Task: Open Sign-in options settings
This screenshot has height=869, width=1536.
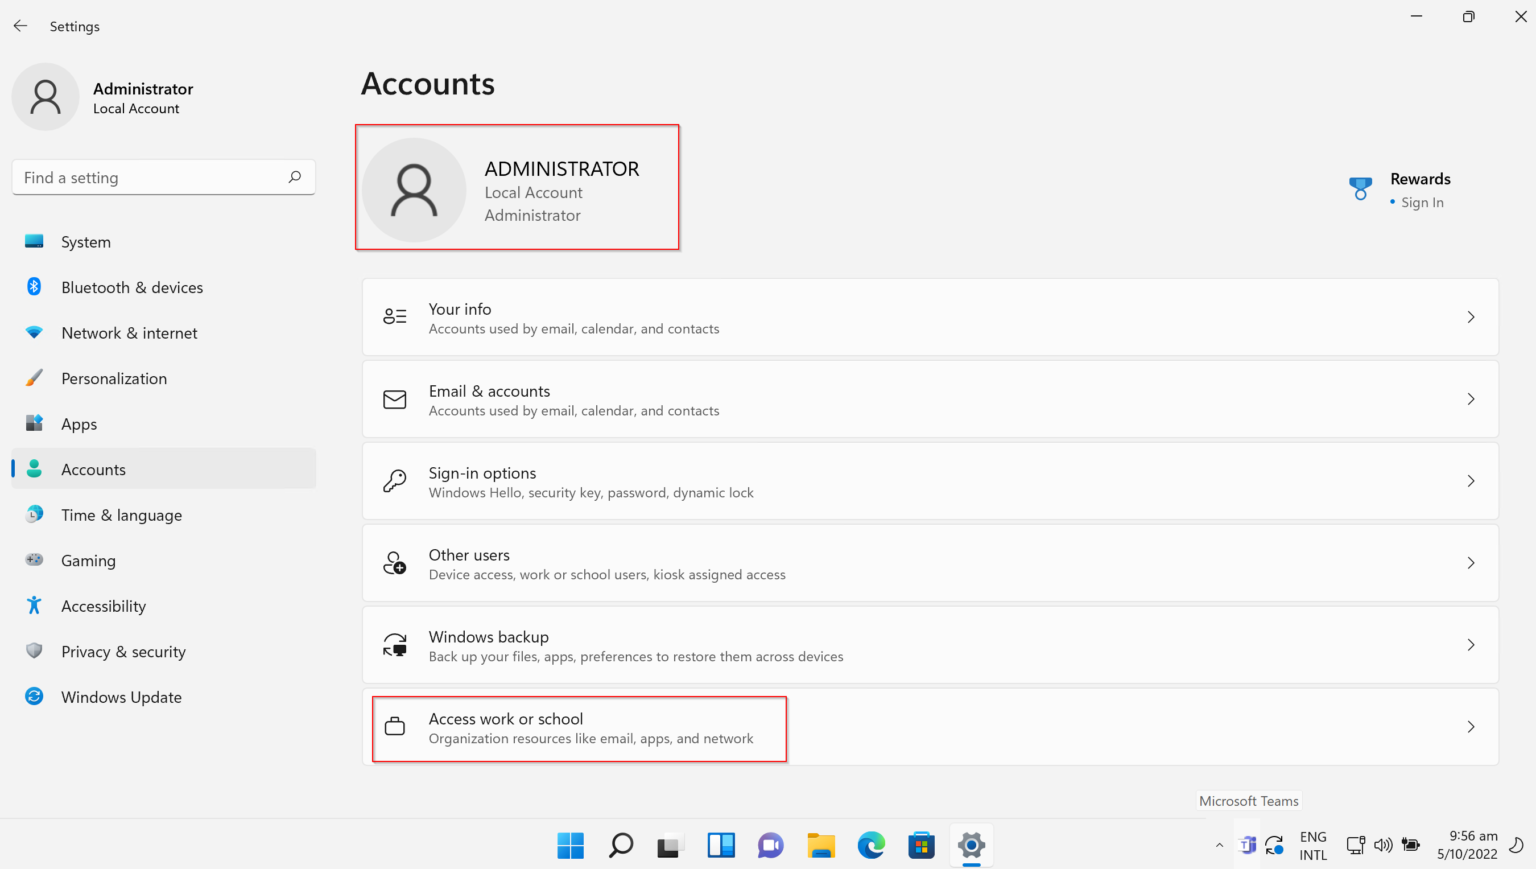Action: (x=928, y=481)
